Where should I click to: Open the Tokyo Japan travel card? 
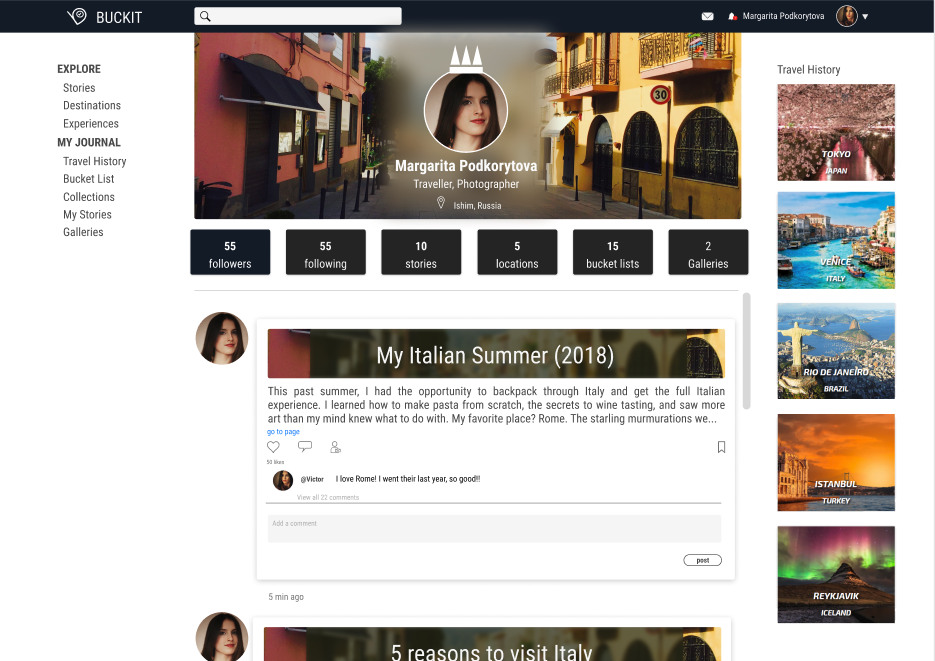pos(836,132)
